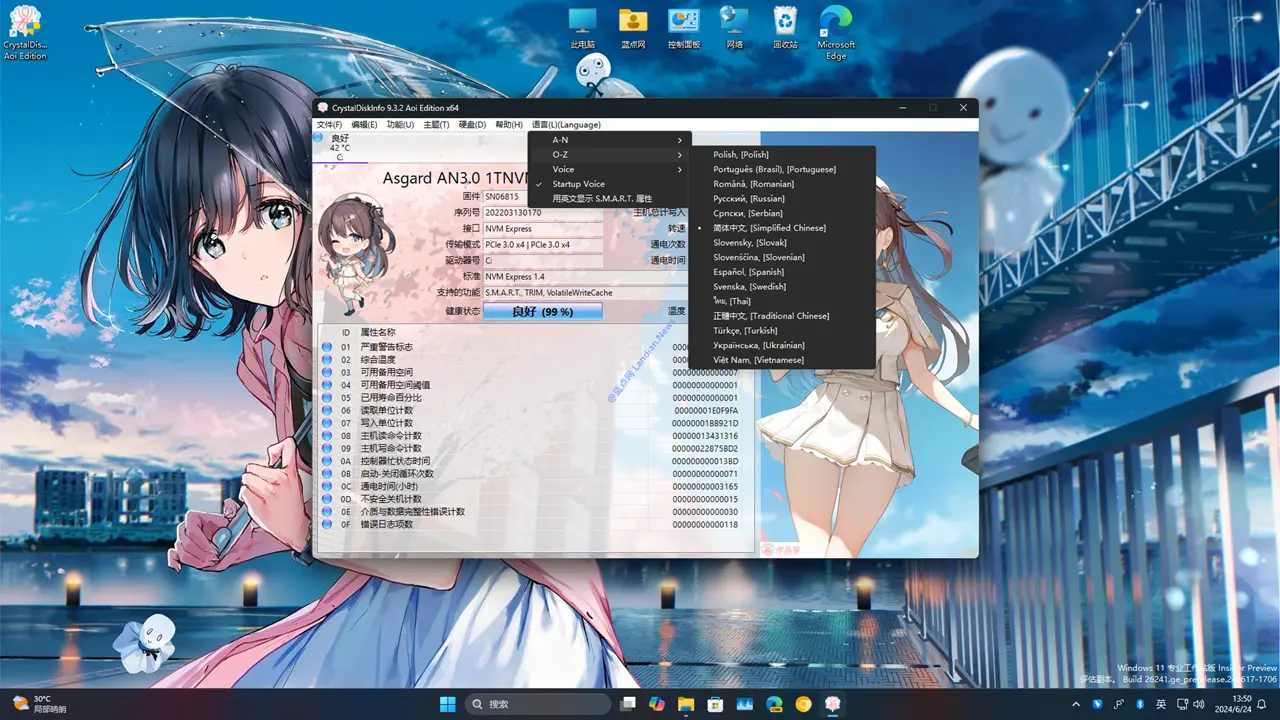The image size is (1280, 720).
Task: Select Русский [Russian] language
Action: coord(783,199)
